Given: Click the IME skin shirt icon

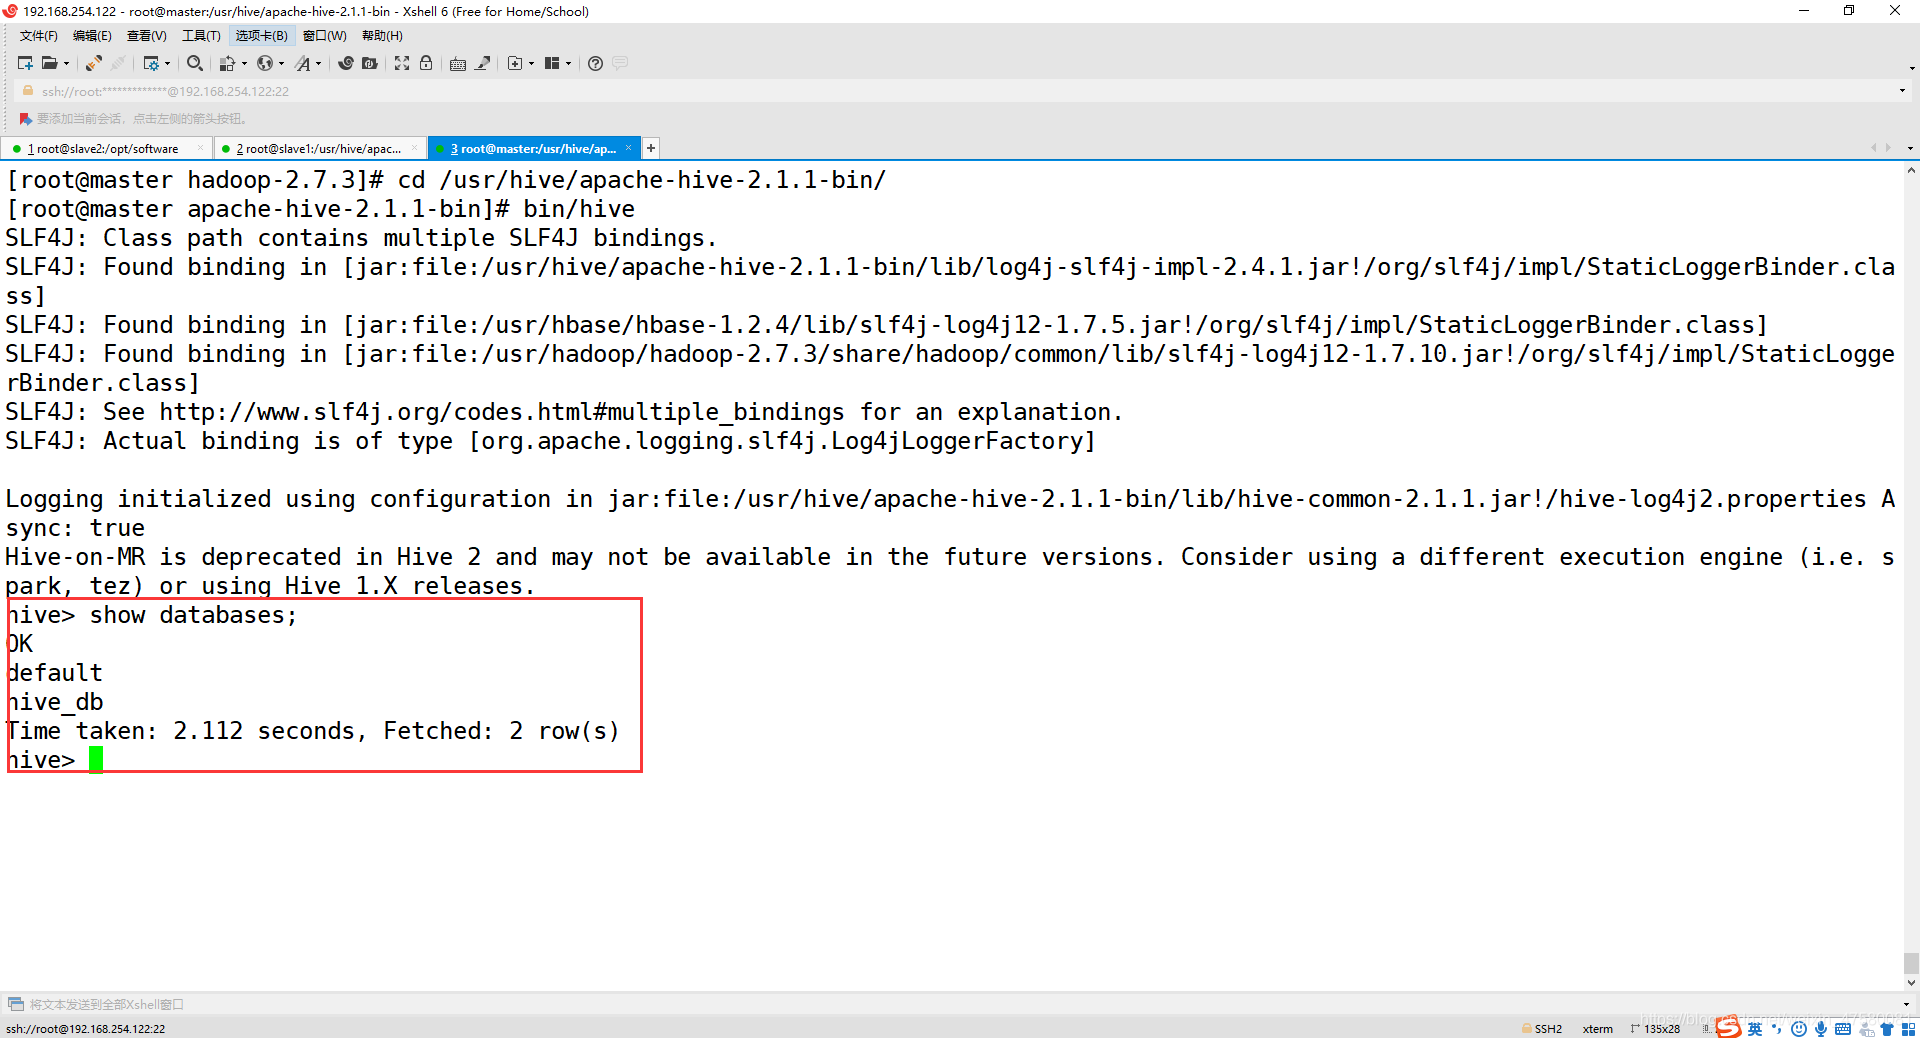Looking at the screenshot, I should tap(1887, 1029).
